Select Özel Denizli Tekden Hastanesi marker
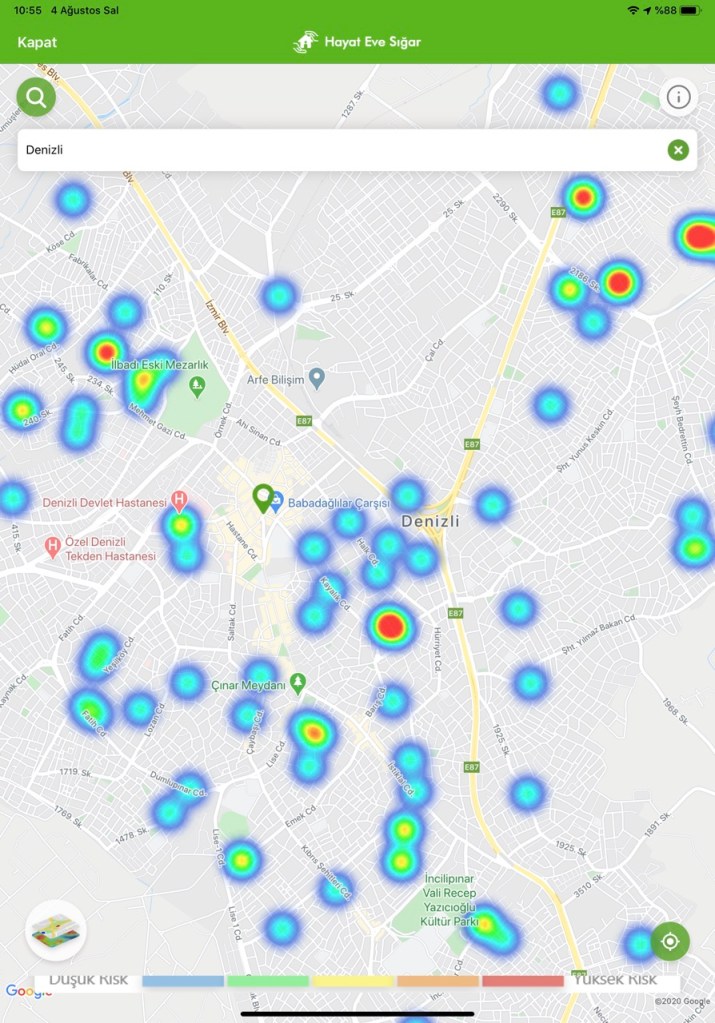 53,547
